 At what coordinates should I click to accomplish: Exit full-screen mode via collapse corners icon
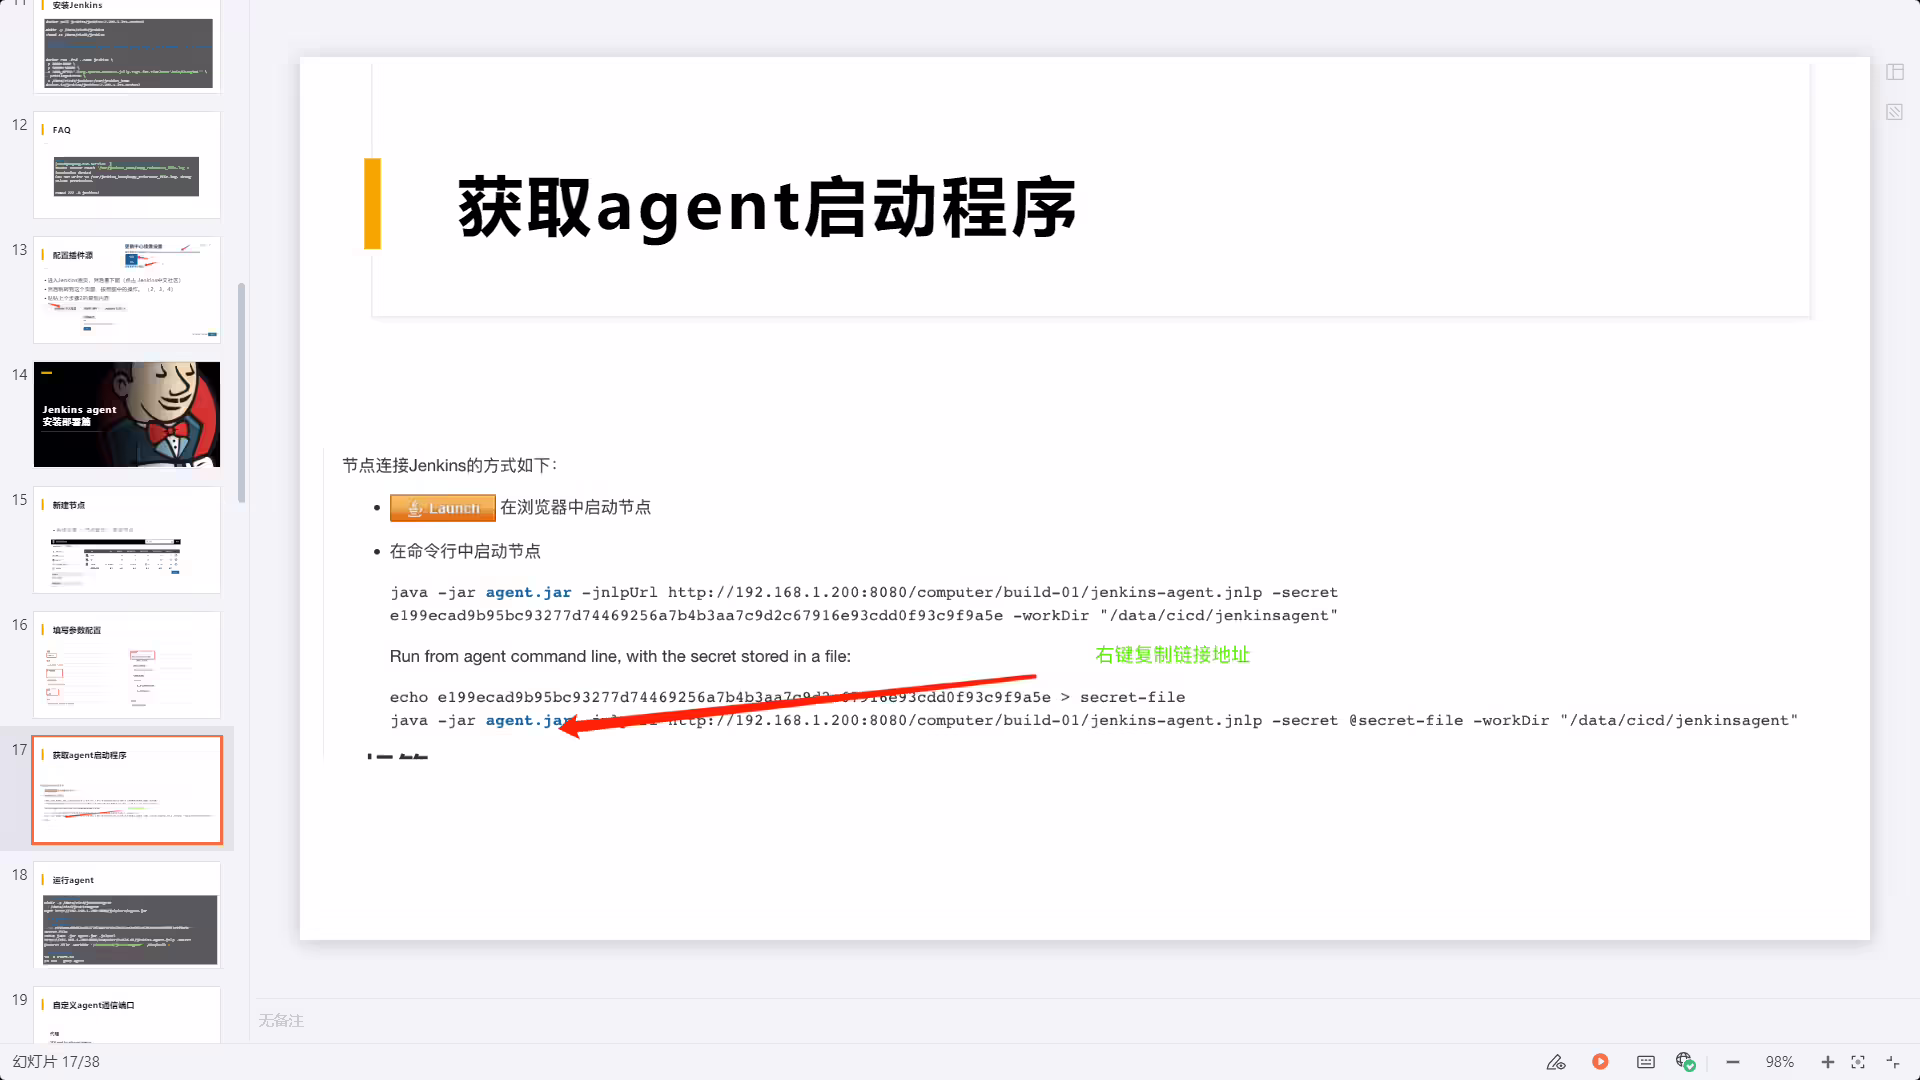[x=1893, y=1062]
